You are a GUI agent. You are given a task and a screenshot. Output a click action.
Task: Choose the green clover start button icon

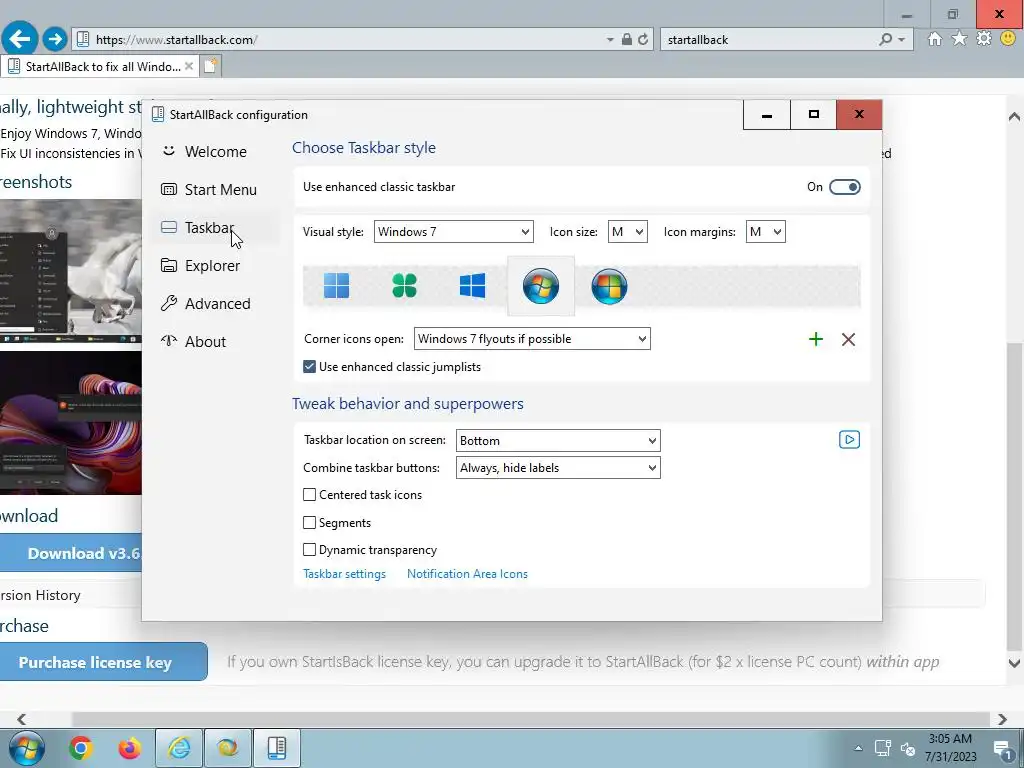coord(404,285)
